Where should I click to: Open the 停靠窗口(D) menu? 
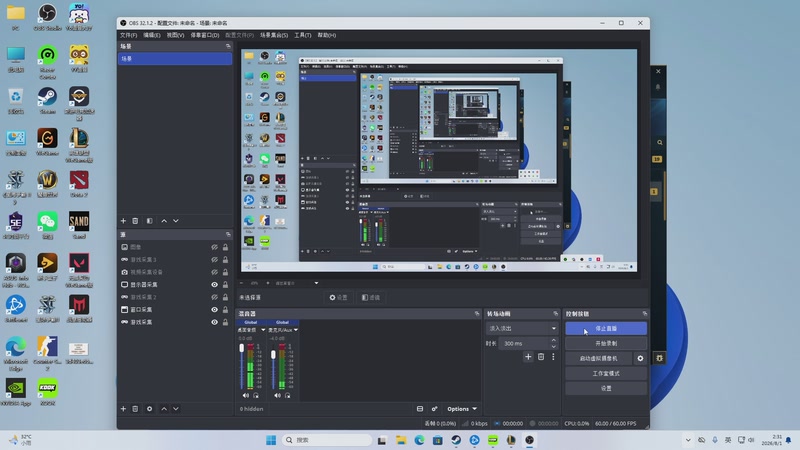(x=205, y=35)
